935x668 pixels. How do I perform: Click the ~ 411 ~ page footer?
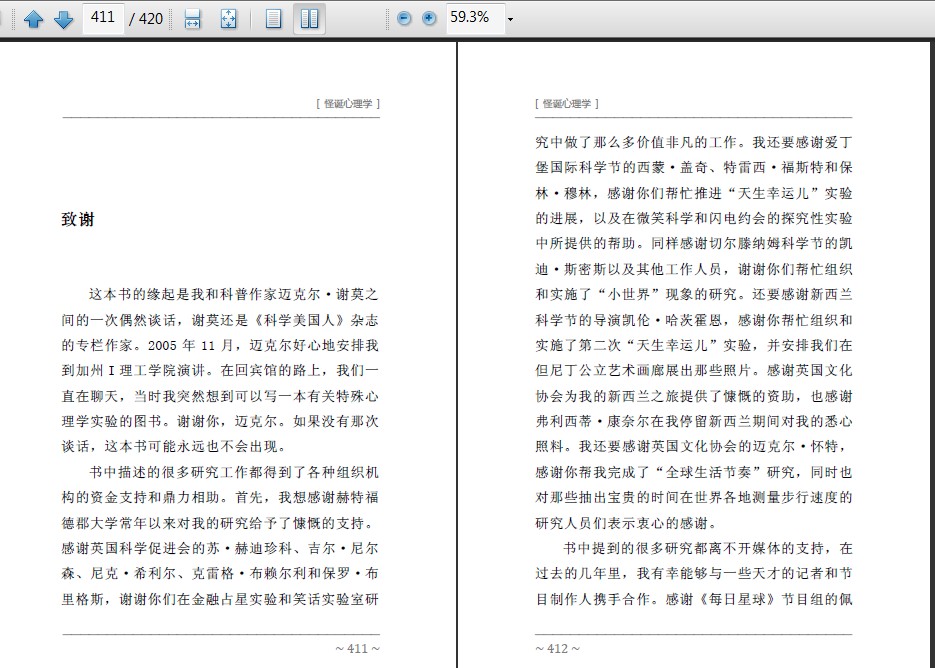coord(357,648)
